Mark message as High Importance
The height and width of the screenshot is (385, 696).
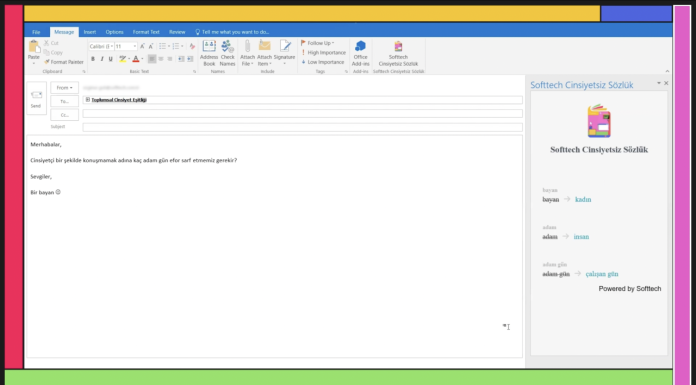(323, 52)
